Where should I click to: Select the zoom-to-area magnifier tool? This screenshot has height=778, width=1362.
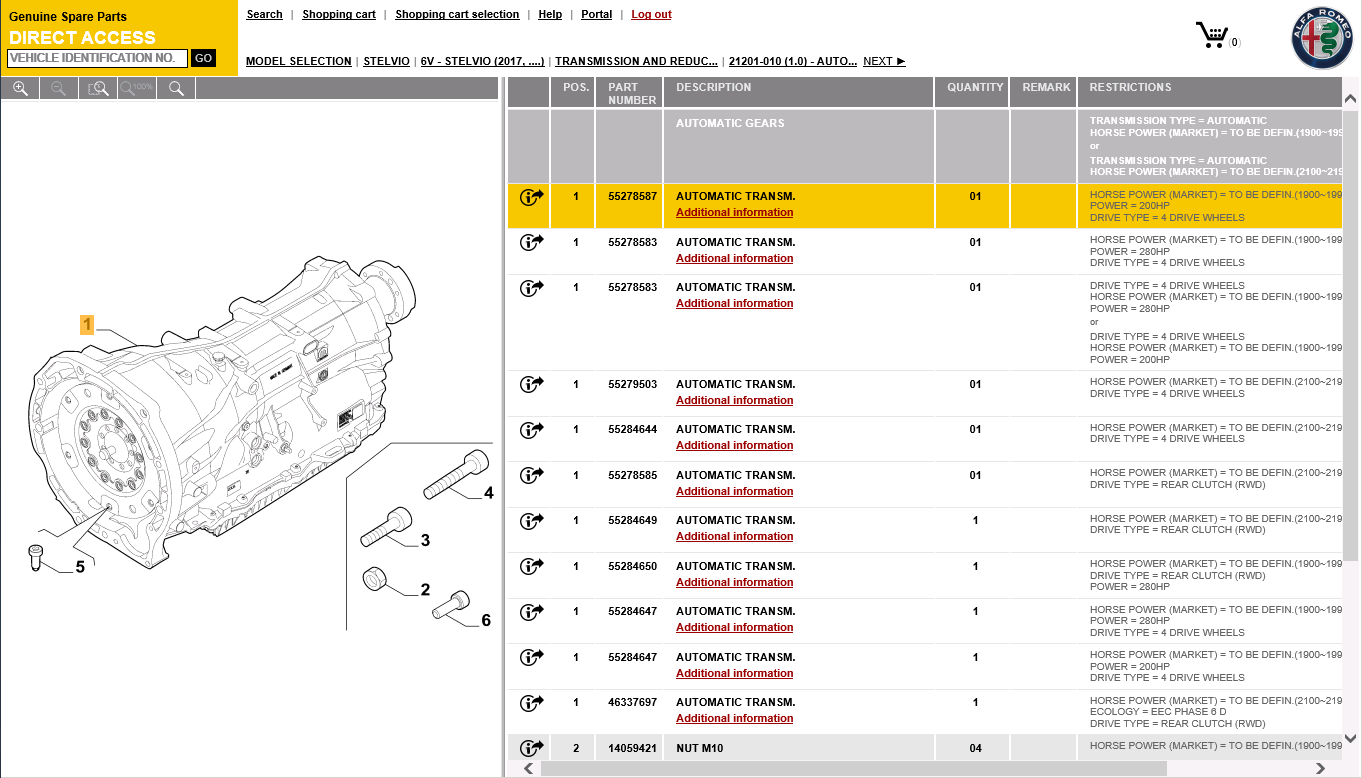click(x=98, y=88)
